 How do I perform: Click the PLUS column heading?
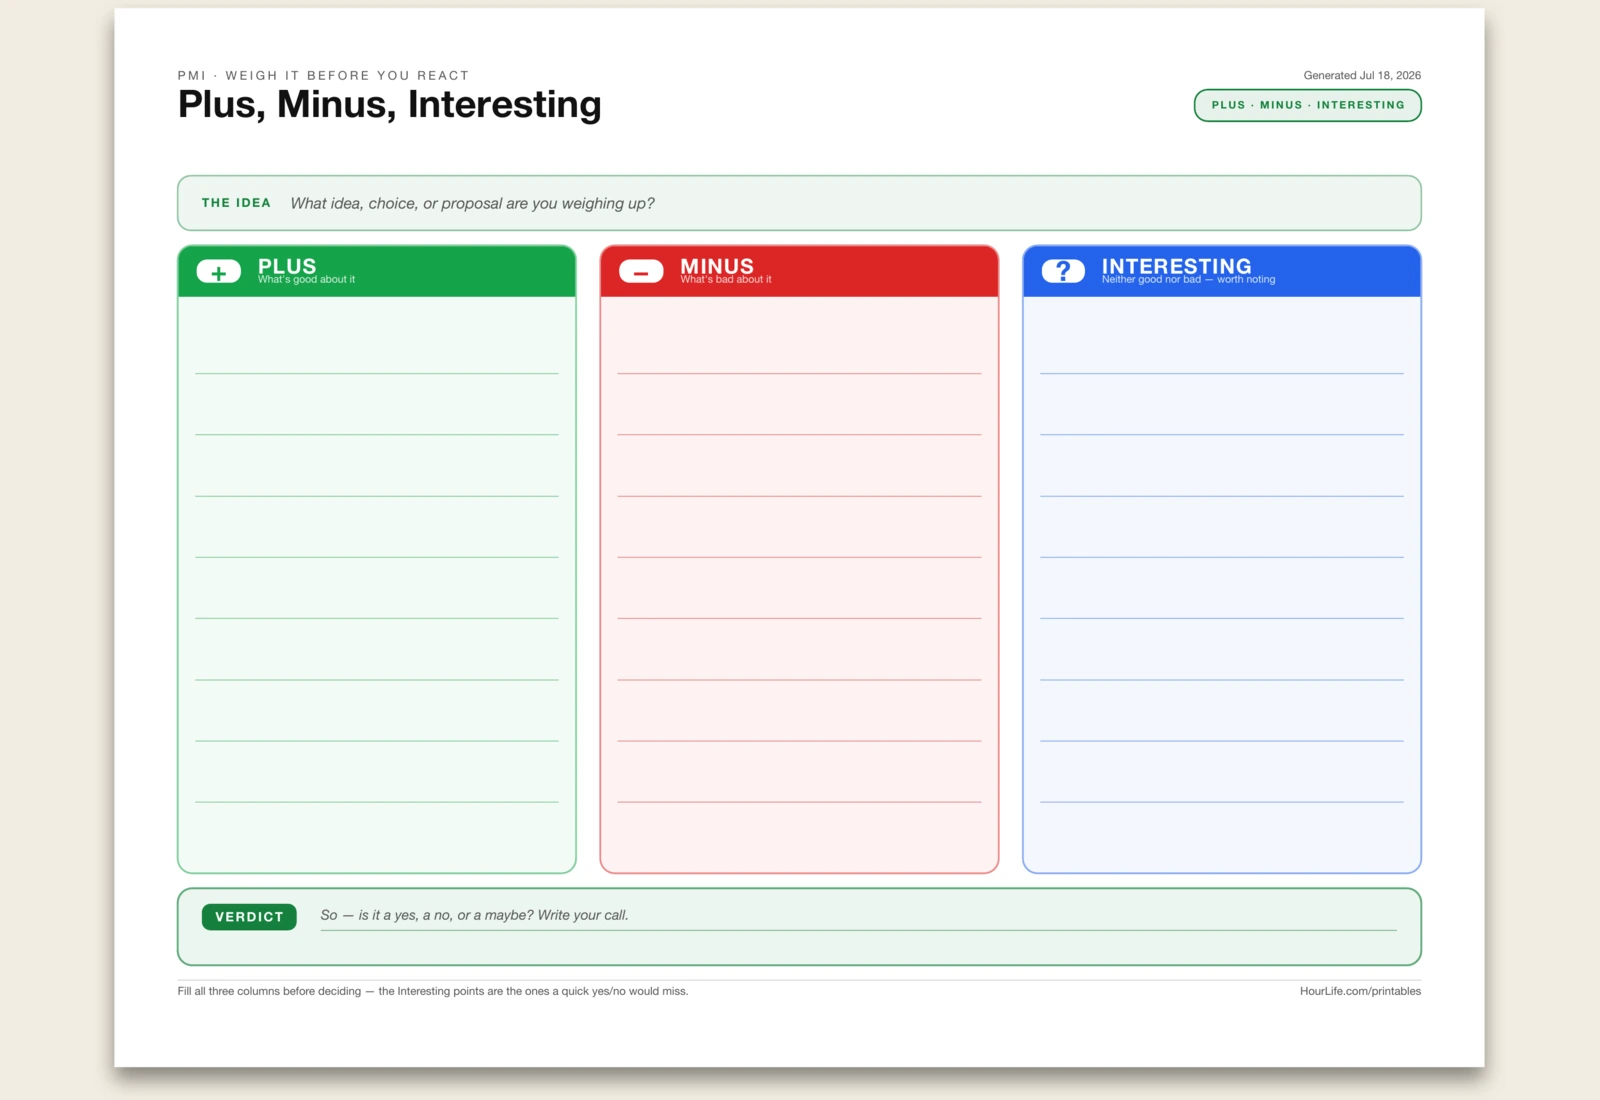pyautogui.click(x=287, y=266)
